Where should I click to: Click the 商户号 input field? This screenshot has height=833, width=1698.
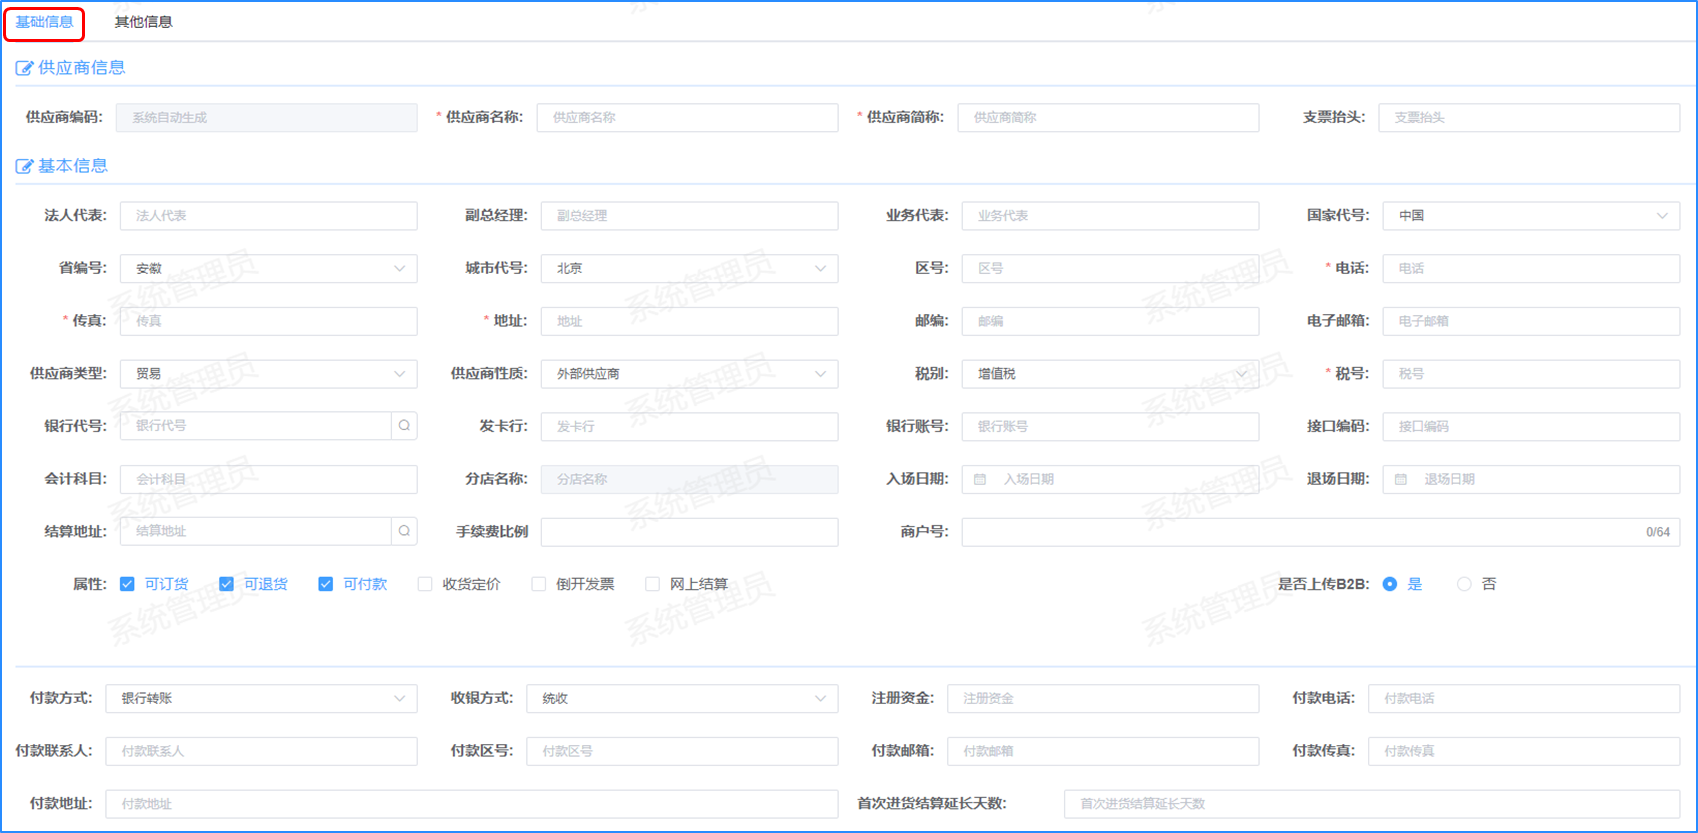tap(1321, 532)
